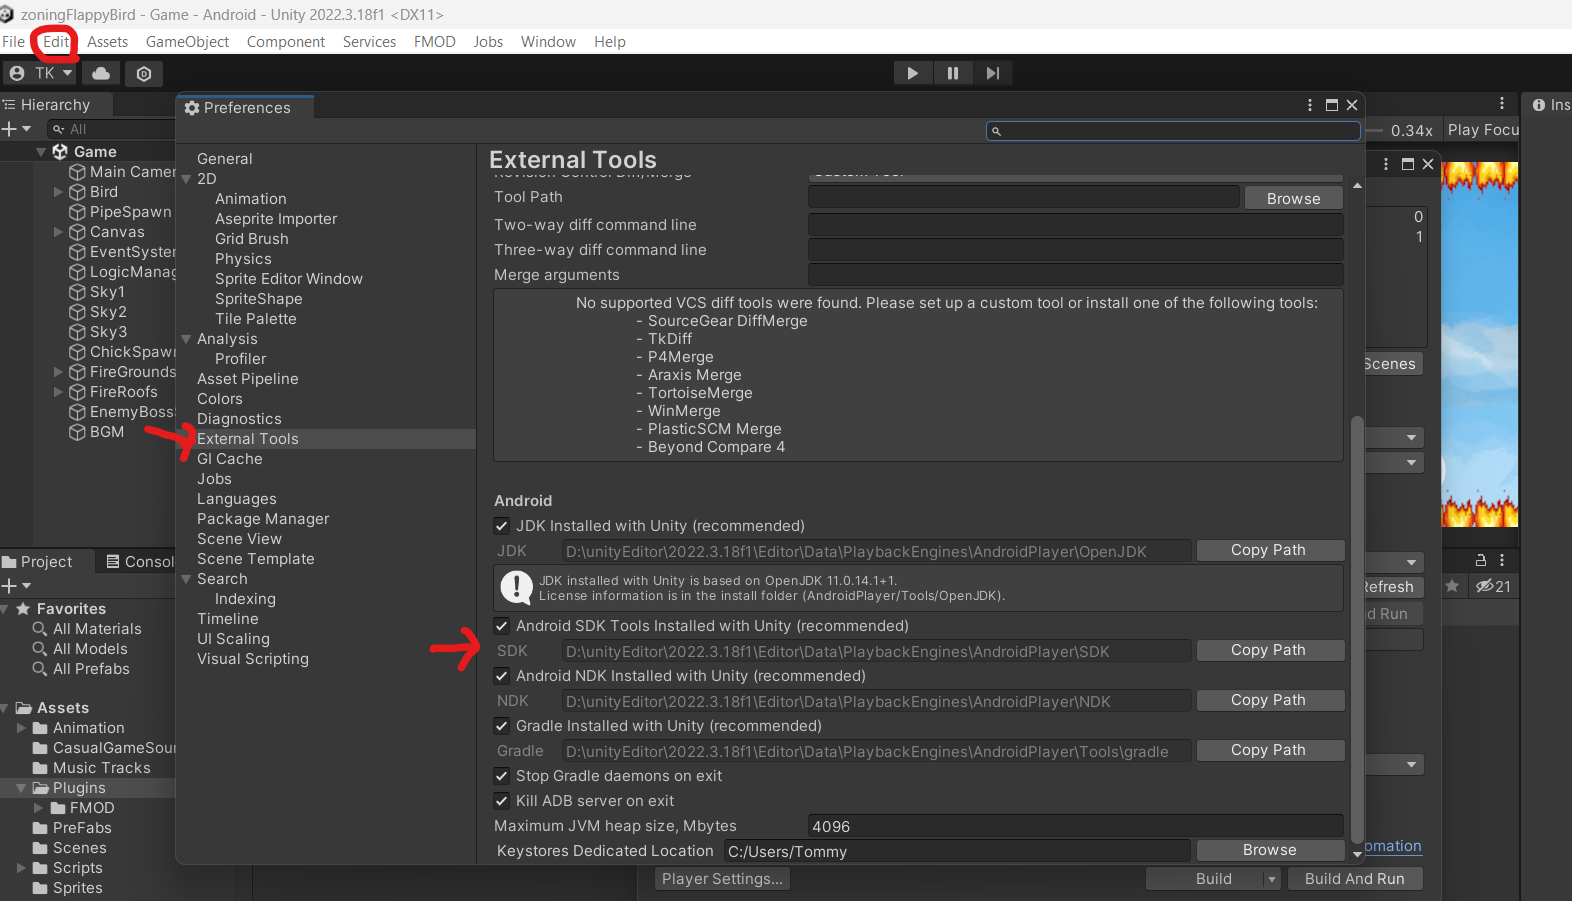Collapse the Search preferences section

point(186,579)
